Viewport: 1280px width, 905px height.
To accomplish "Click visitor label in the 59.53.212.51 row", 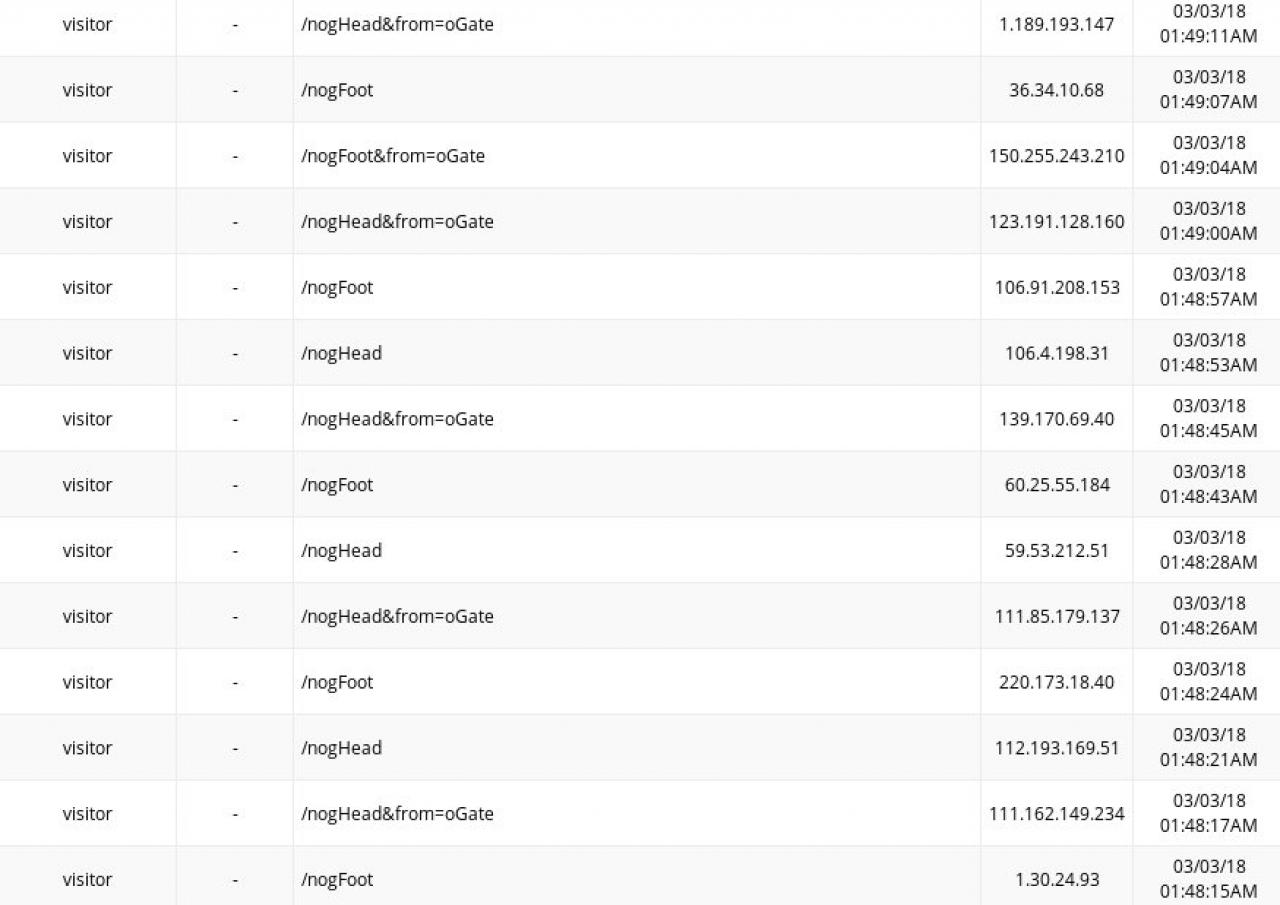I will tap(87, 551).
